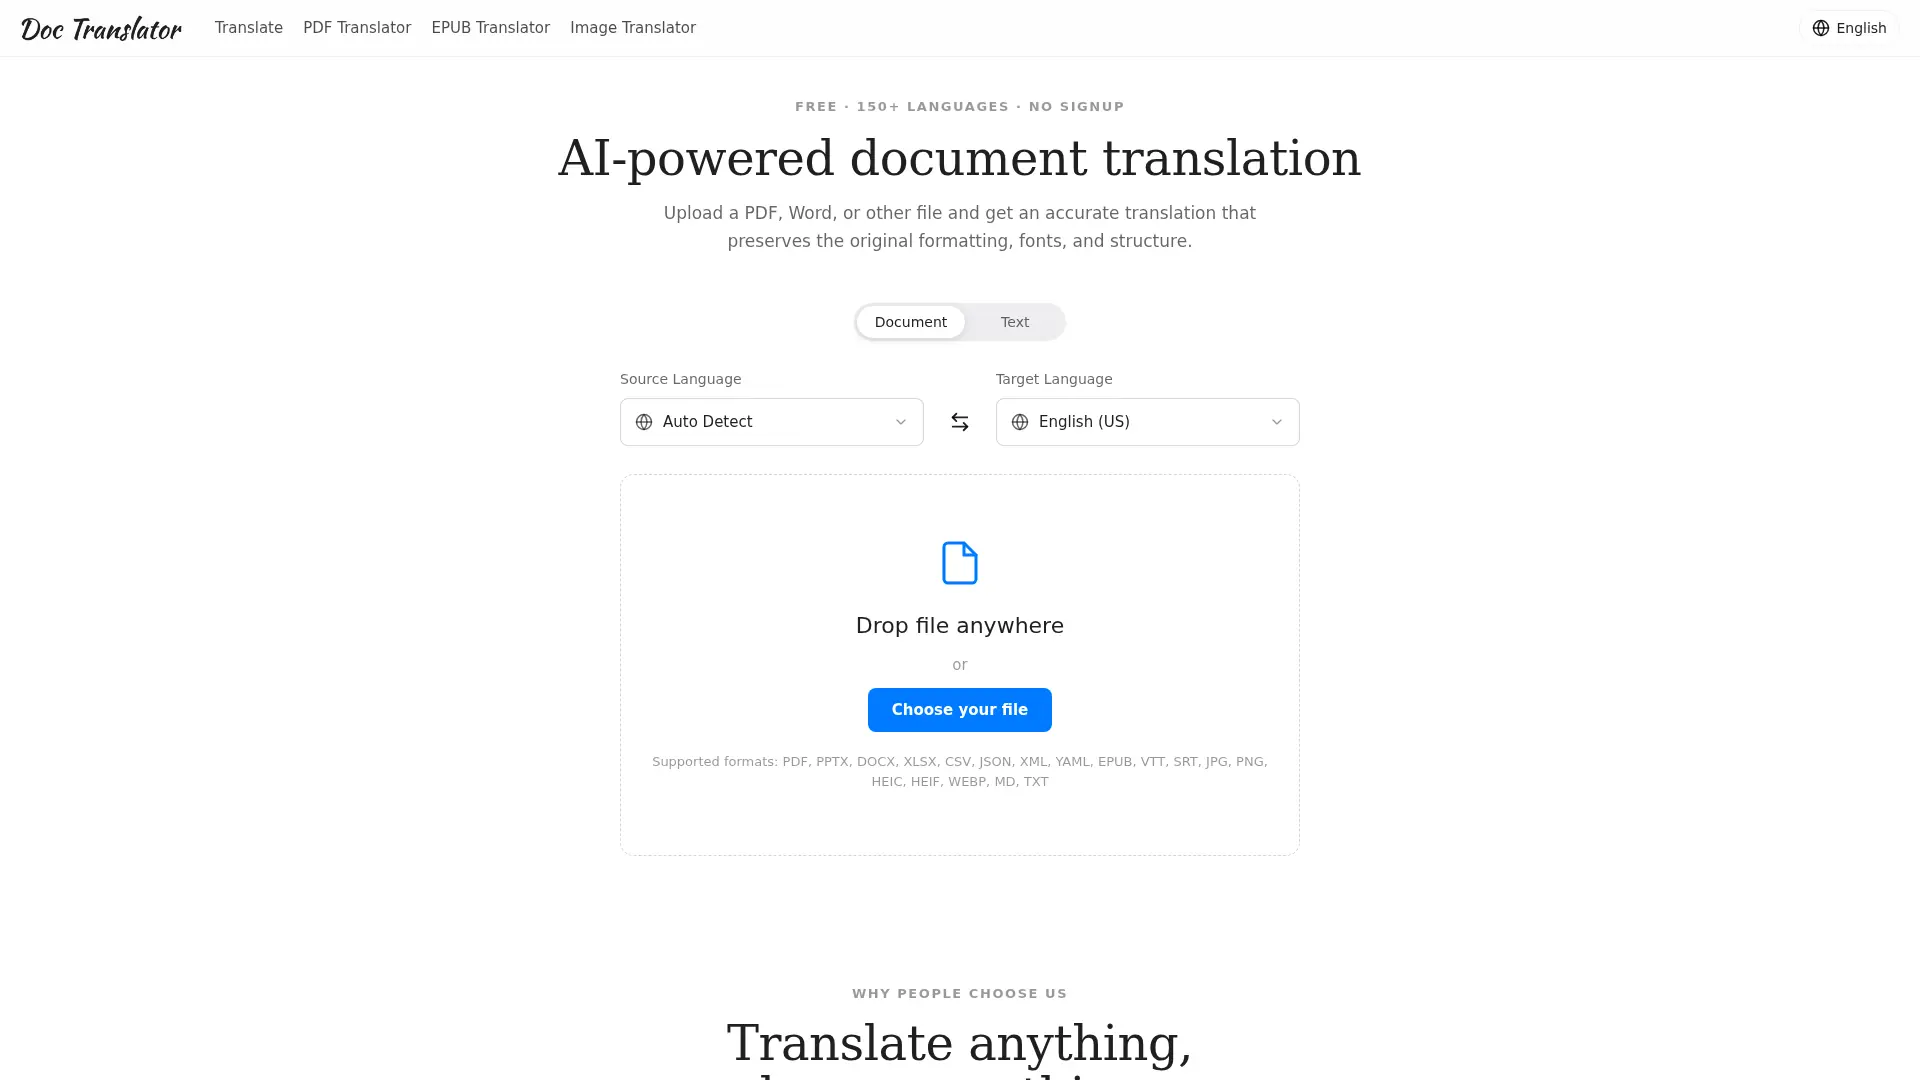The height and width of the screenshot is (1080, 1920).
Task: Click the FREE · 150+ LANGUAGES tagline
Action: (x=960, y=107)
